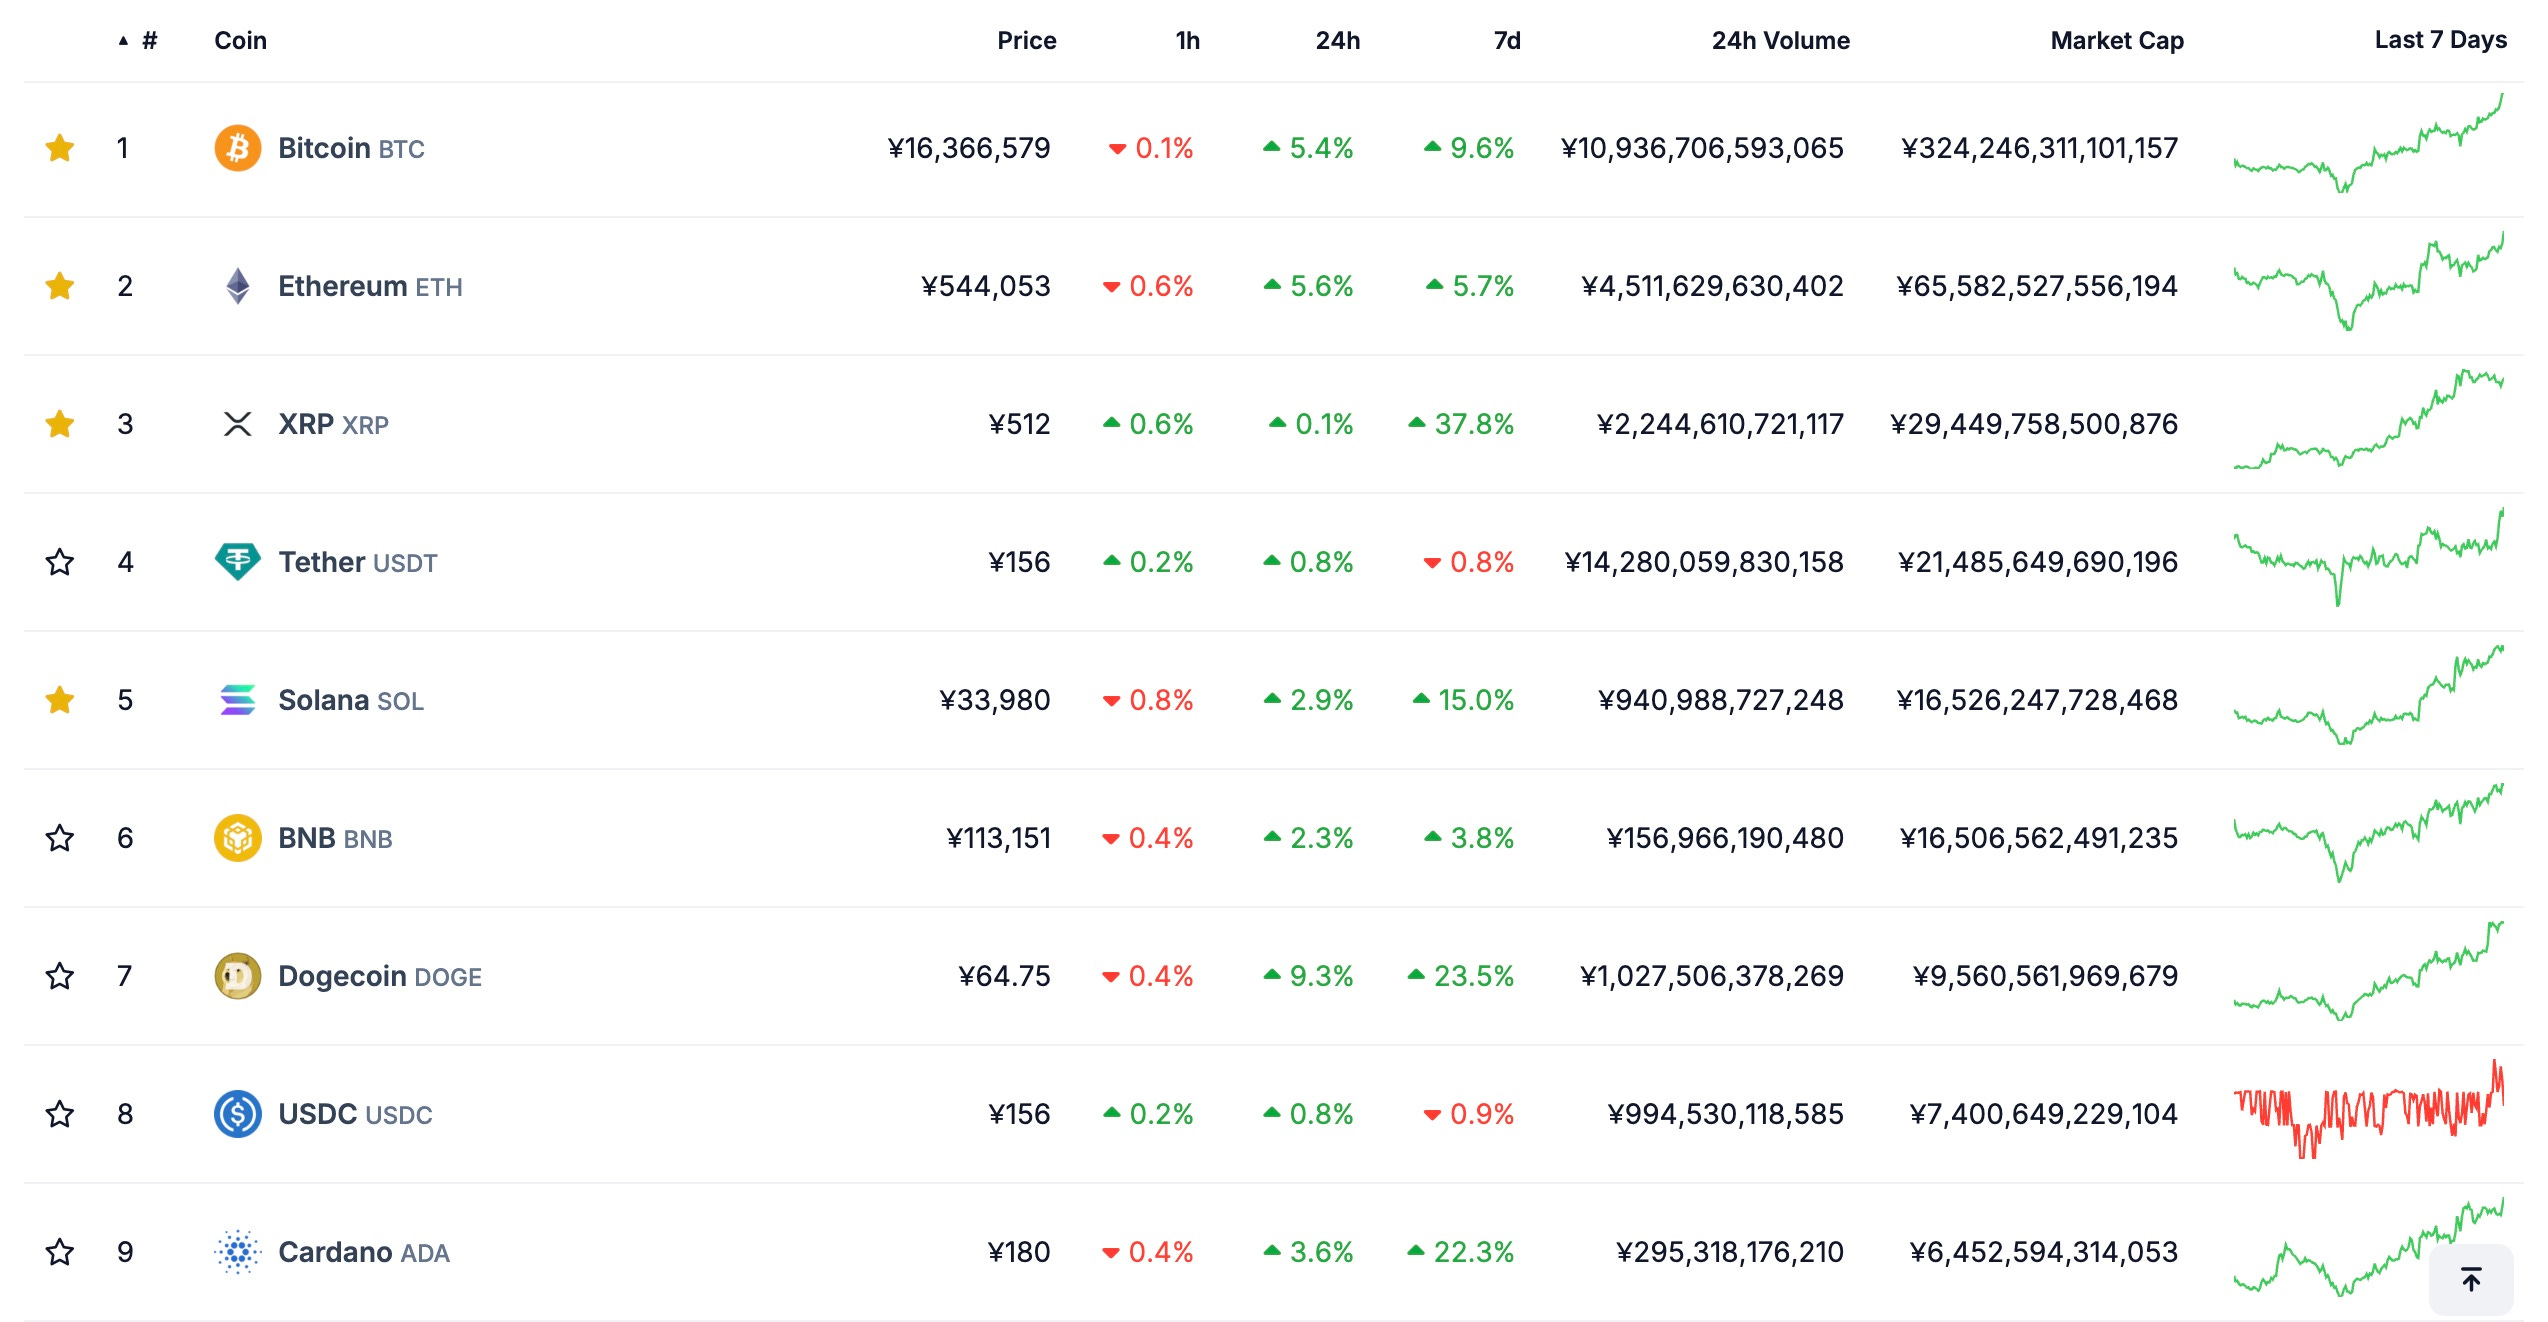View Ethereum 7-day sparkline chart
This screenshot has width=2548, height=1322.
(2369, 281)
